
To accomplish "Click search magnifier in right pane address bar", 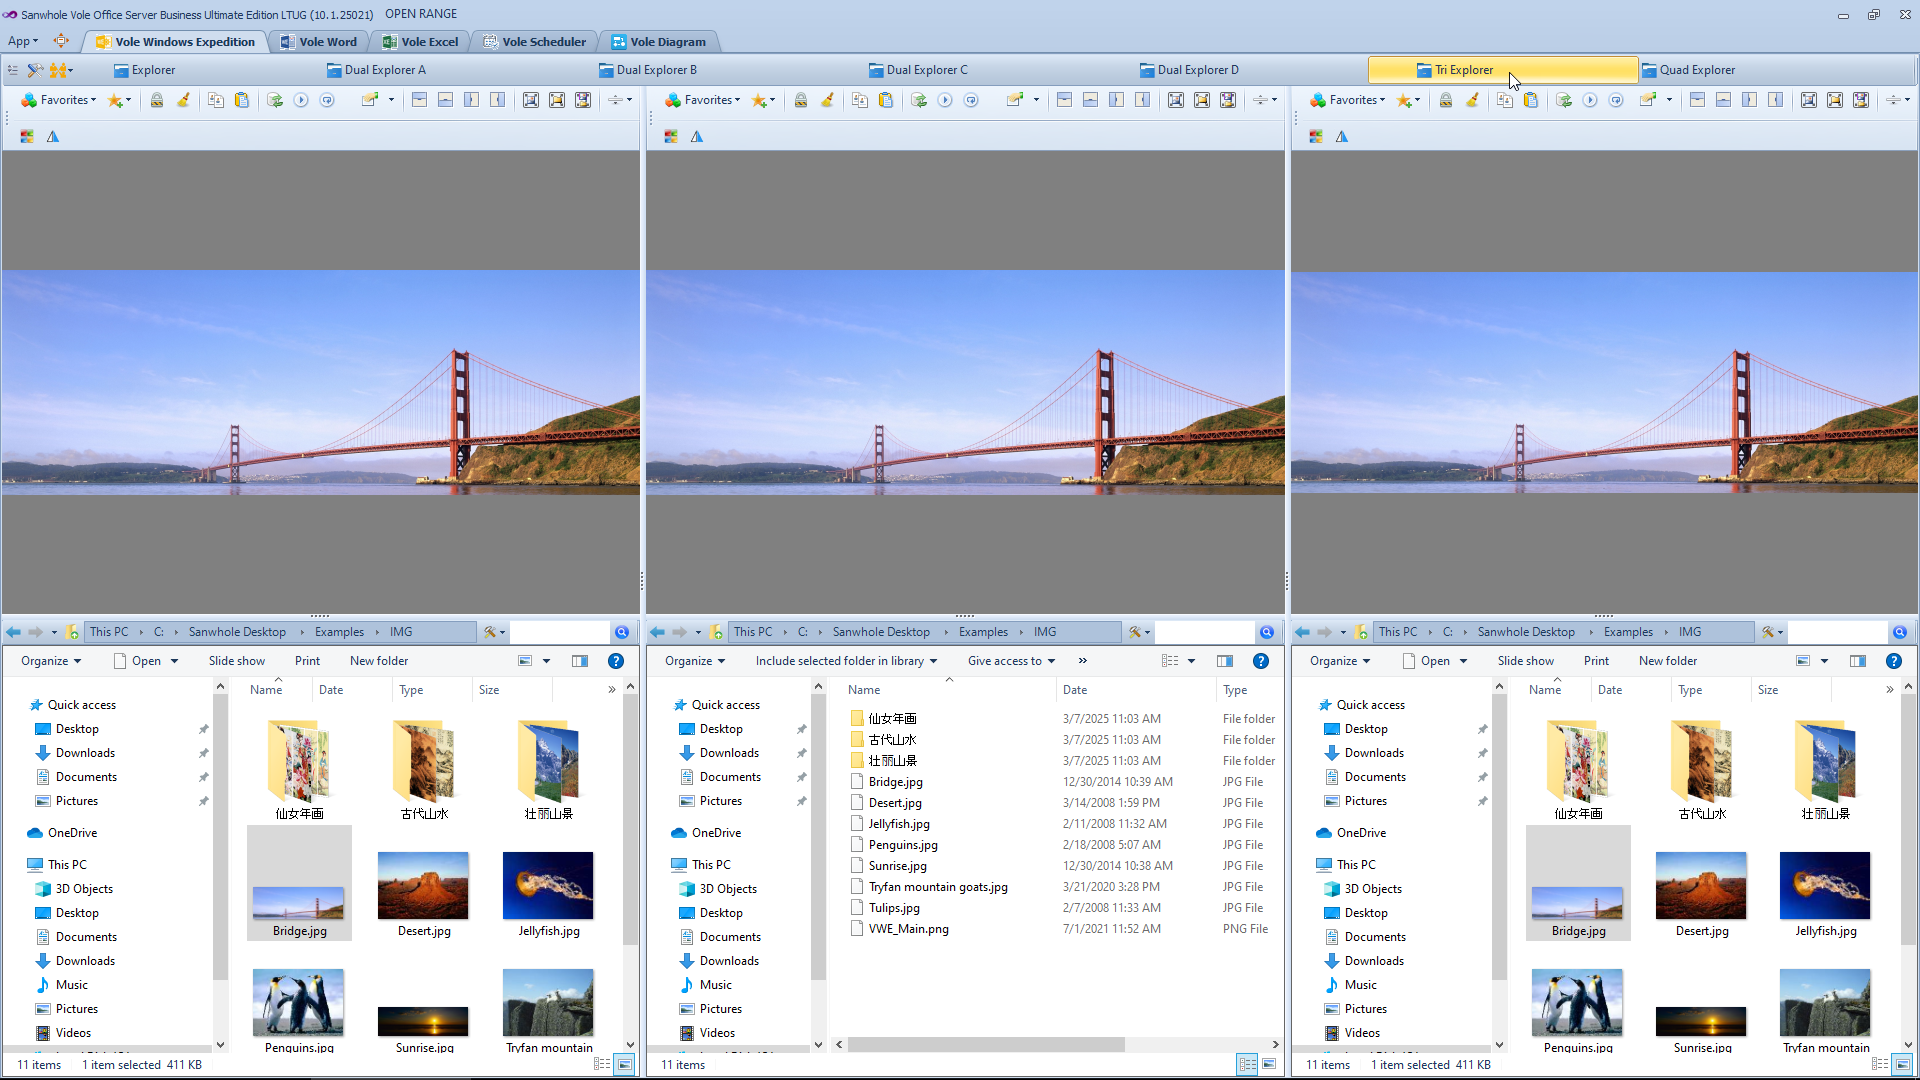I will tap(1900, 632).
